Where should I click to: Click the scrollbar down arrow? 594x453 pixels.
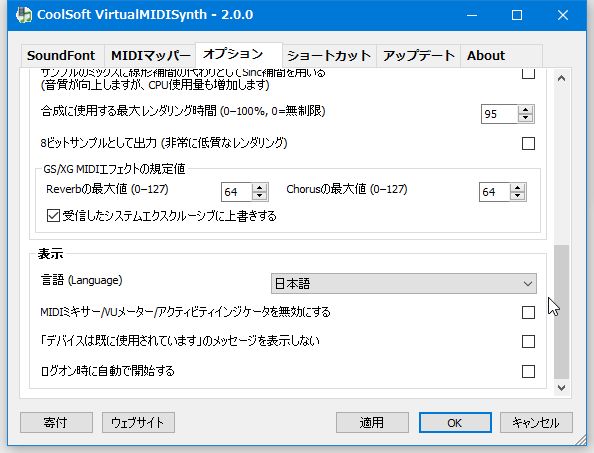(x=561, y=387)
